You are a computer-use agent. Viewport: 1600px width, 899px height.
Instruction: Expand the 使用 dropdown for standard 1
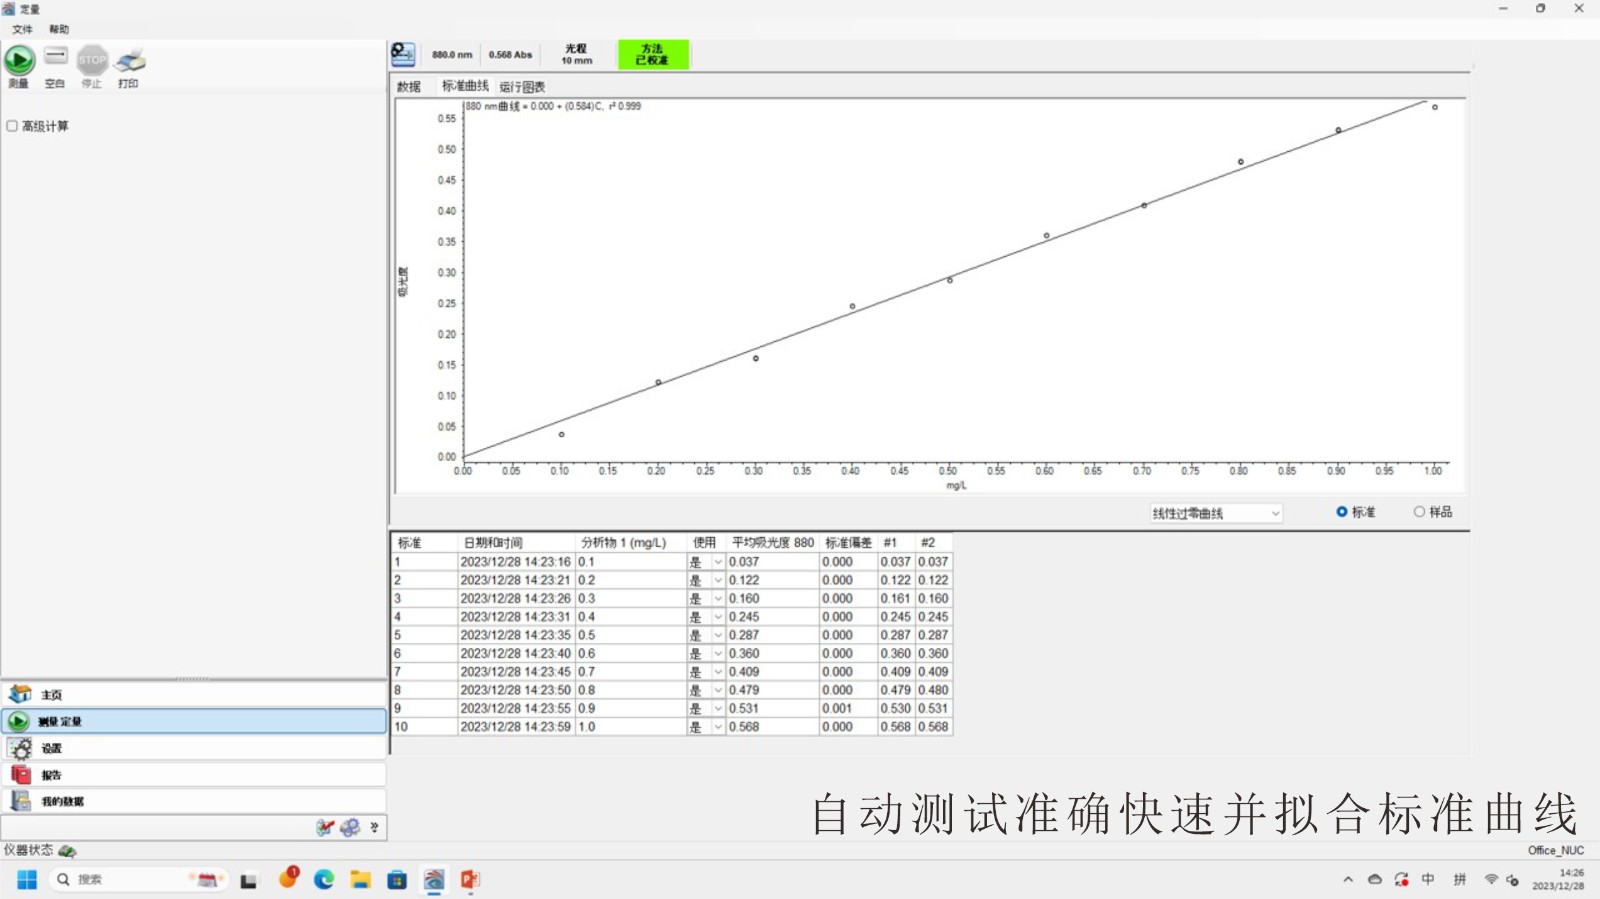pos(718,562)
